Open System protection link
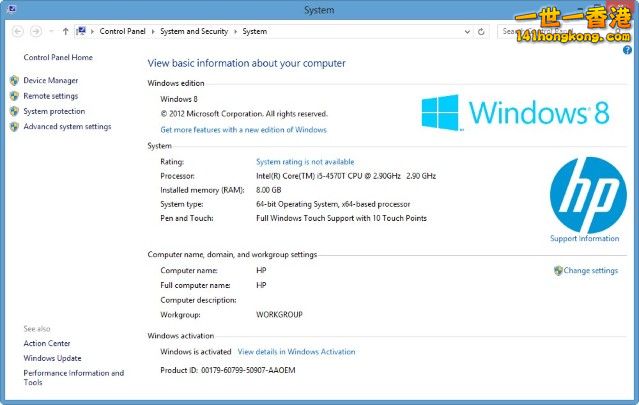The width and height of the screenshot is (639, 405). 54,111
